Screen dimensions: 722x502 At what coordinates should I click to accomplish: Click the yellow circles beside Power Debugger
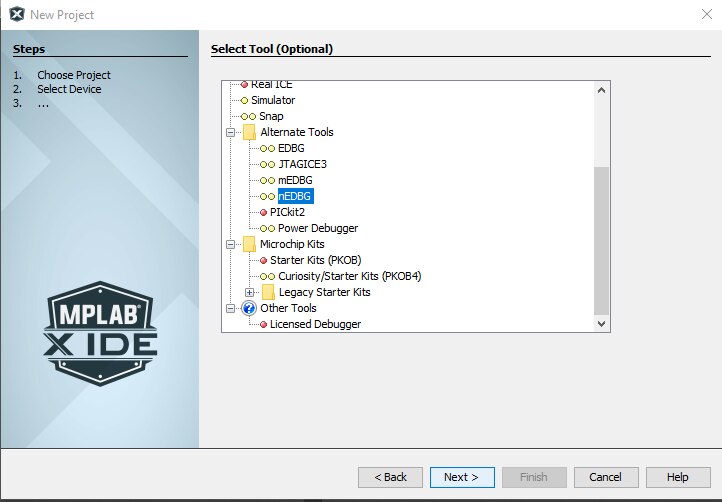(x=267, y=228)
